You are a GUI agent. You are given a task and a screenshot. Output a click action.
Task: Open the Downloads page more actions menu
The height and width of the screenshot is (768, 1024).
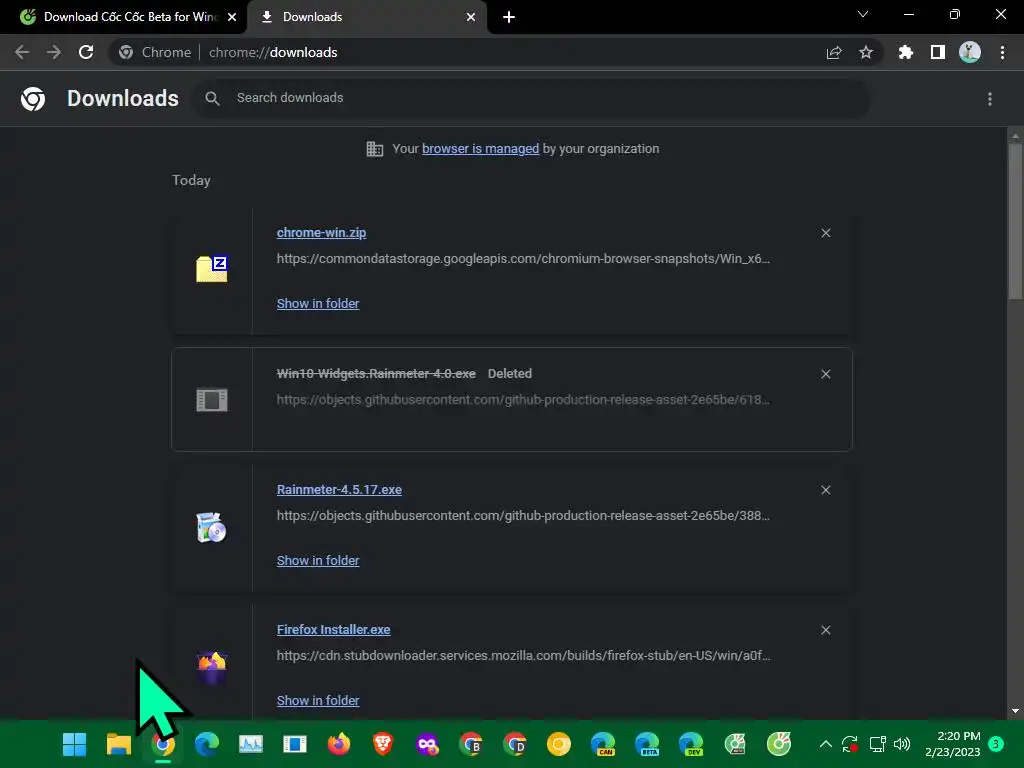tap(990, 99)
